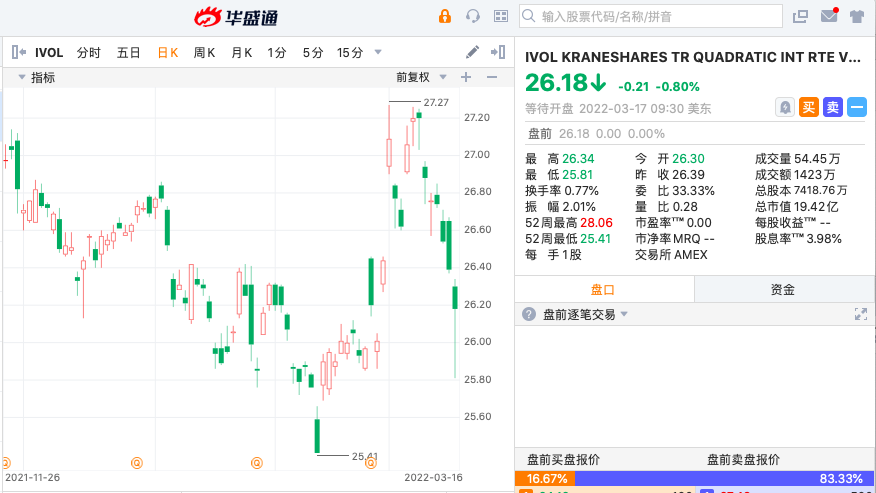Click the 卖 sell button
This screenshot has width=876, height=493.
832,107
